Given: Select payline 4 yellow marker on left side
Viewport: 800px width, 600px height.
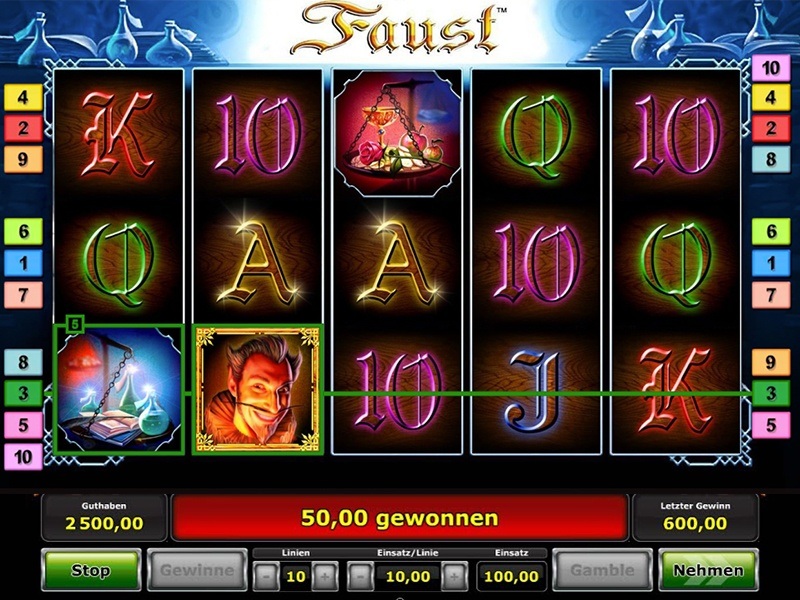Looking at the screenshot, I should pos(23,97).
